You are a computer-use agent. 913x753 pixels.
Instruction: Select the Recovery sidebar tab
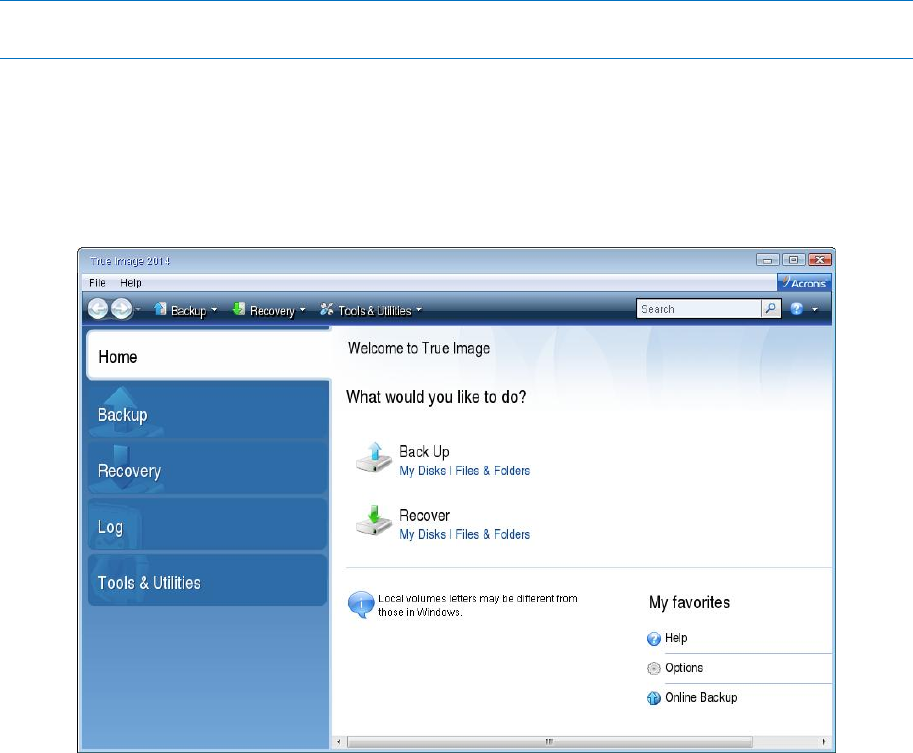point(208,469)
